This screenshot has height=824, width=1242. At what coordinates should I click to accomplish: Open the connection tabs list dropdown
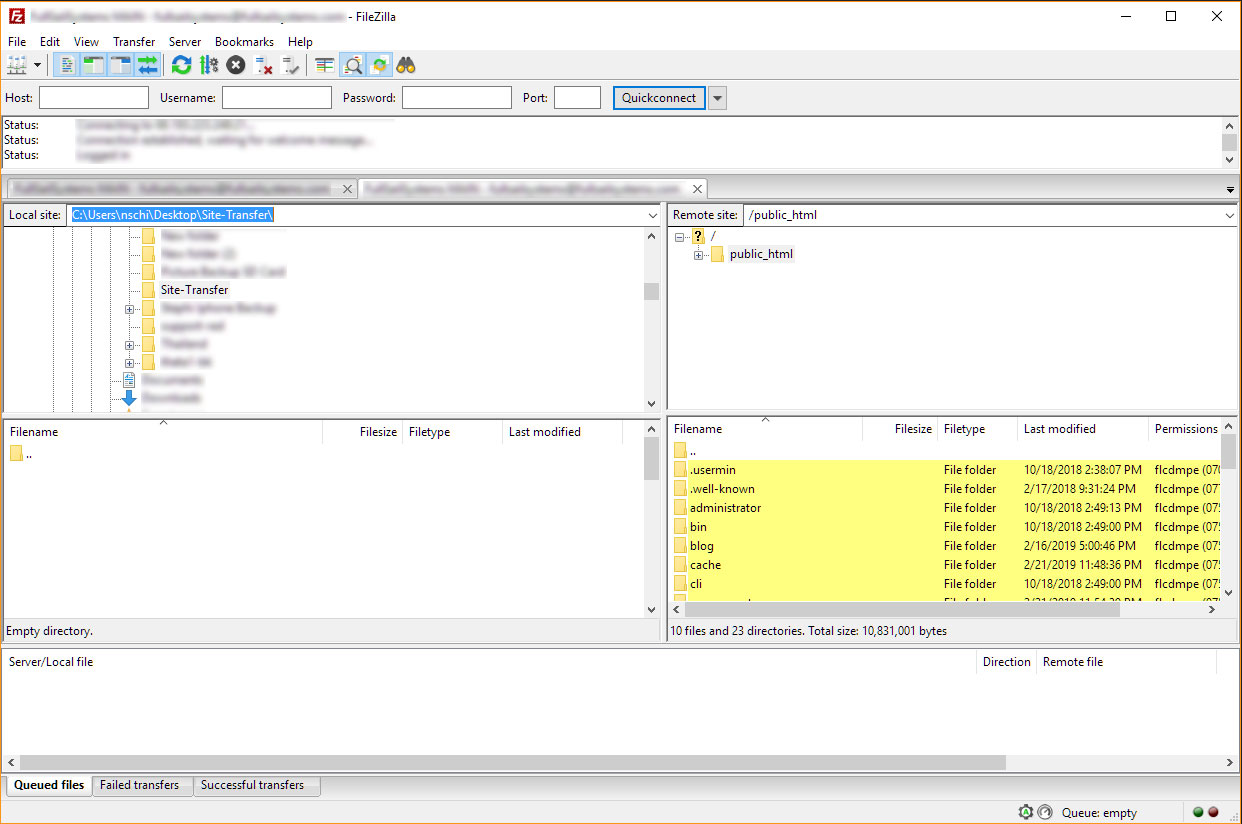pos(1230,189)
